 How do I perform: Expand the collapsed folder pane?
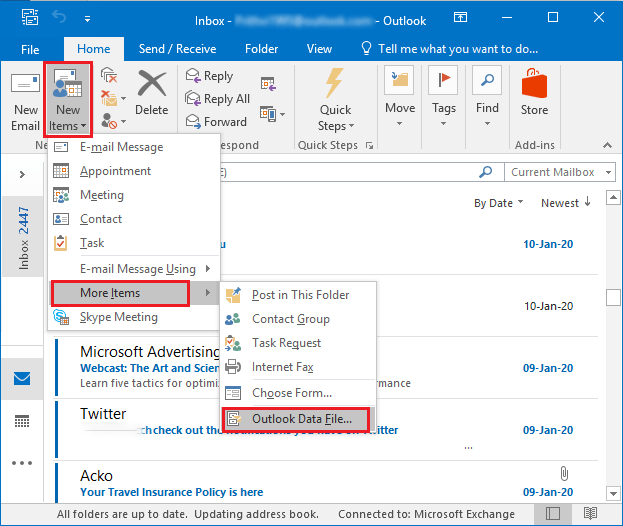pyautogui.click(x=22, y=174)
